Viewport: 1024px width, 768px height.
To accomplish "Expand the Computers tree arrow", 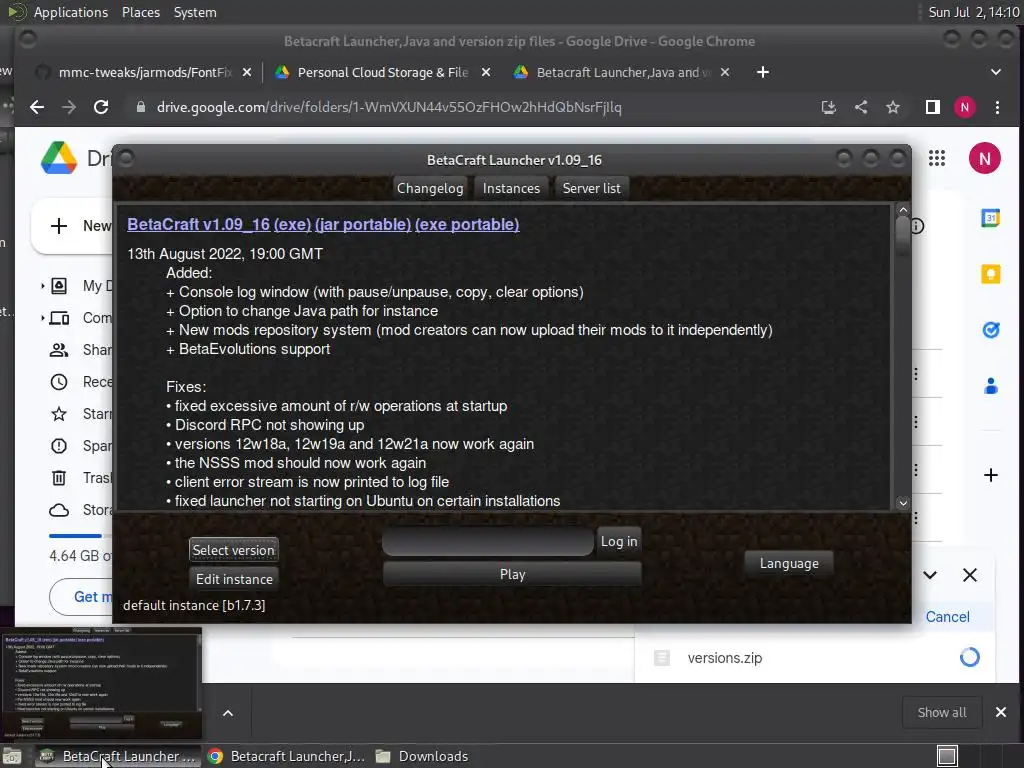I will (x=42, y=317).
